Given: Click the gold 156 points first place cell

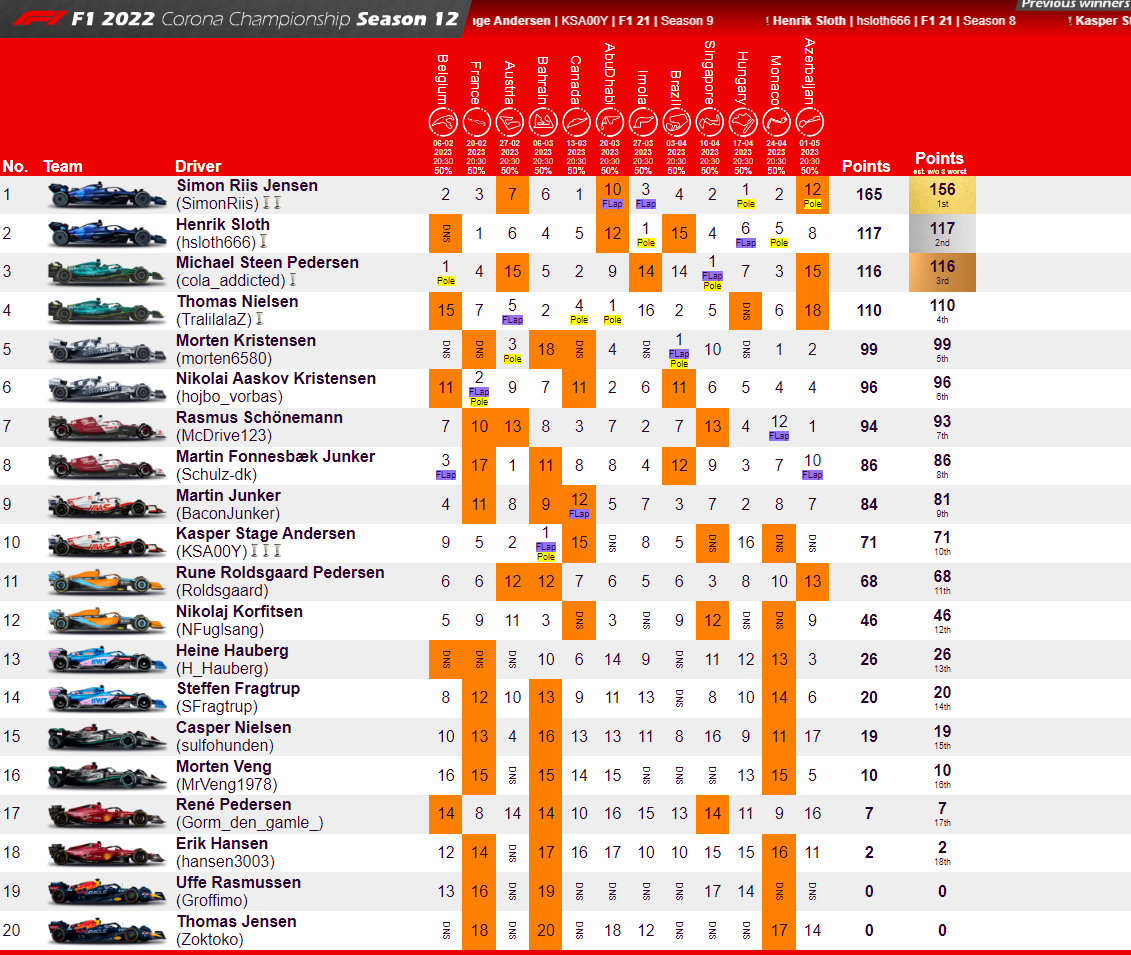Looking at the screenshot, I should (x=941, y=195).
